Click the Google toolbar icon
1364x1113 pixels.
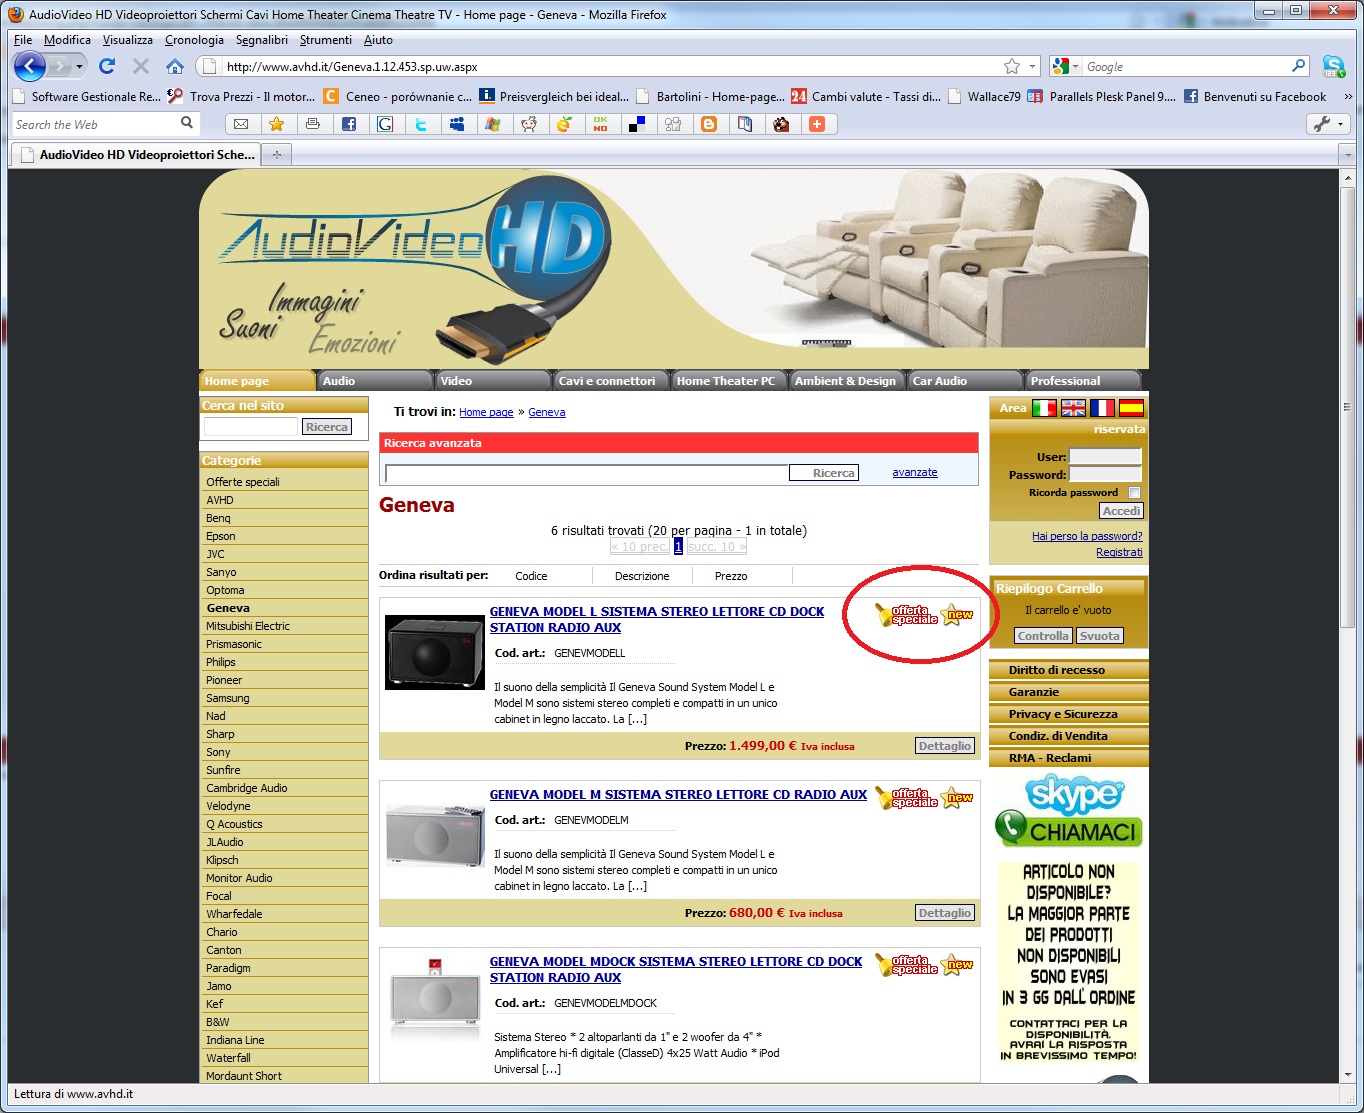[385, 124]
